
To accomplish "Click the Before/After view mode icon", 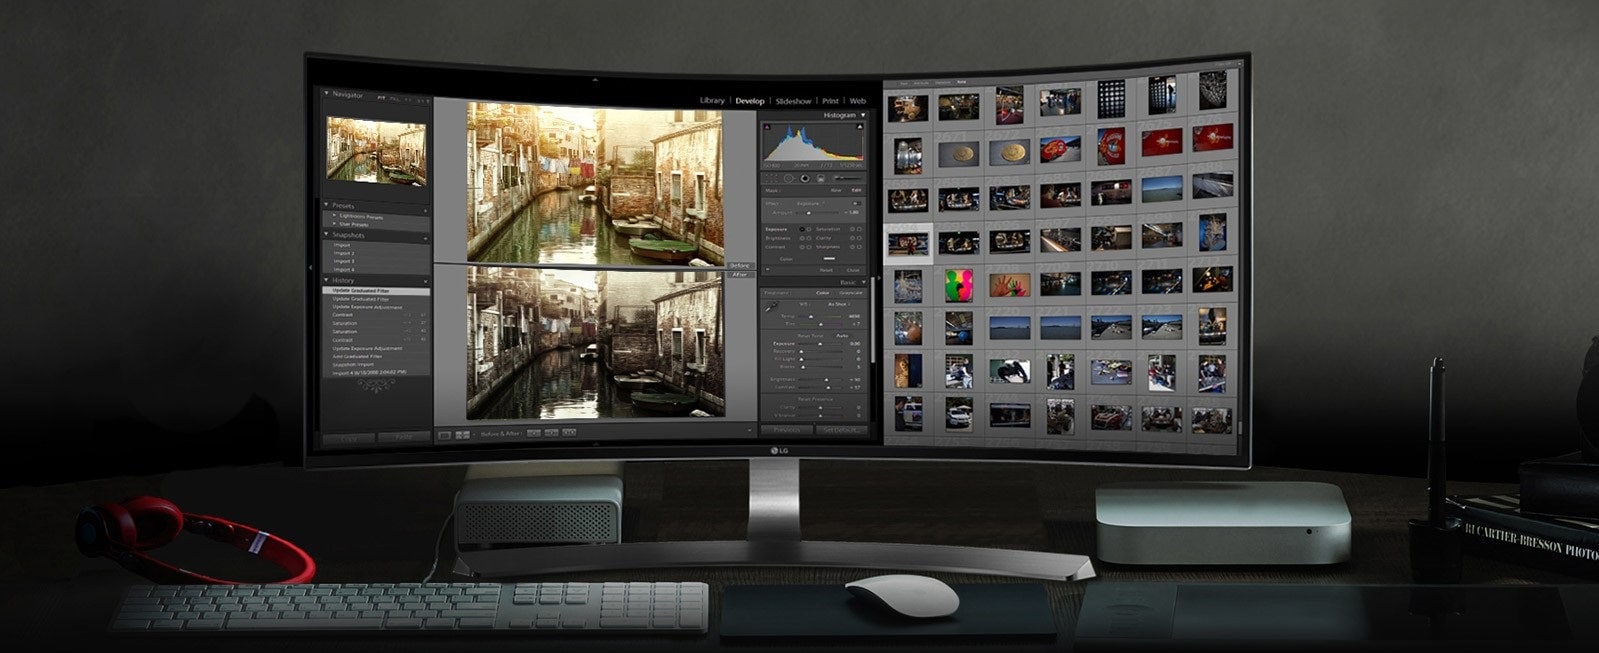I will (x=462, y=435).
